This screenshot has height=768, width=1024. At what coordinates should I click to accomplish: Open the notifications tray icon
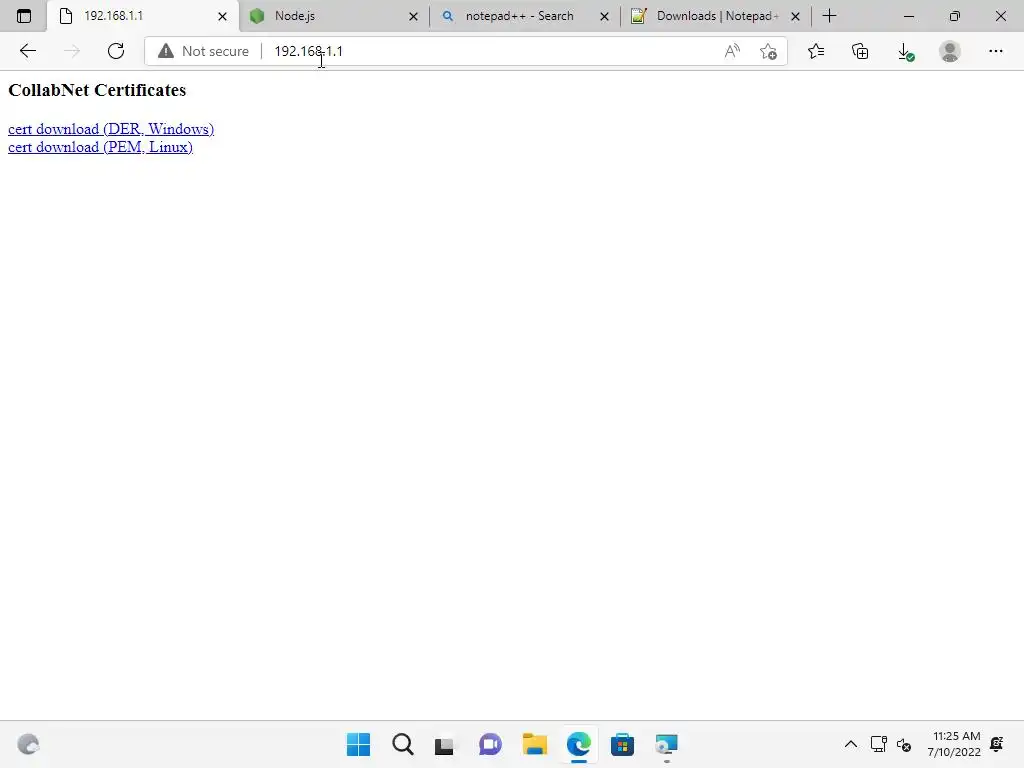(x=997, y=744)
